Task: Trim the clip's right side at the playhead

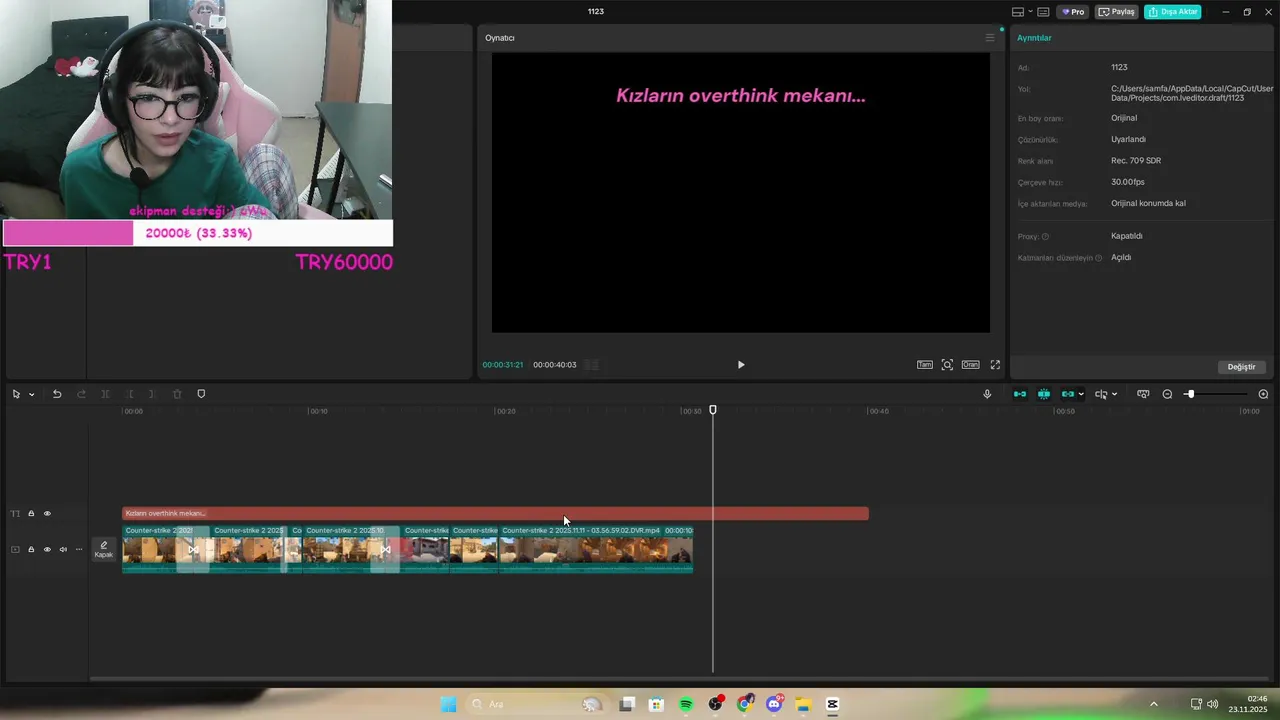Action: (152, 394)
